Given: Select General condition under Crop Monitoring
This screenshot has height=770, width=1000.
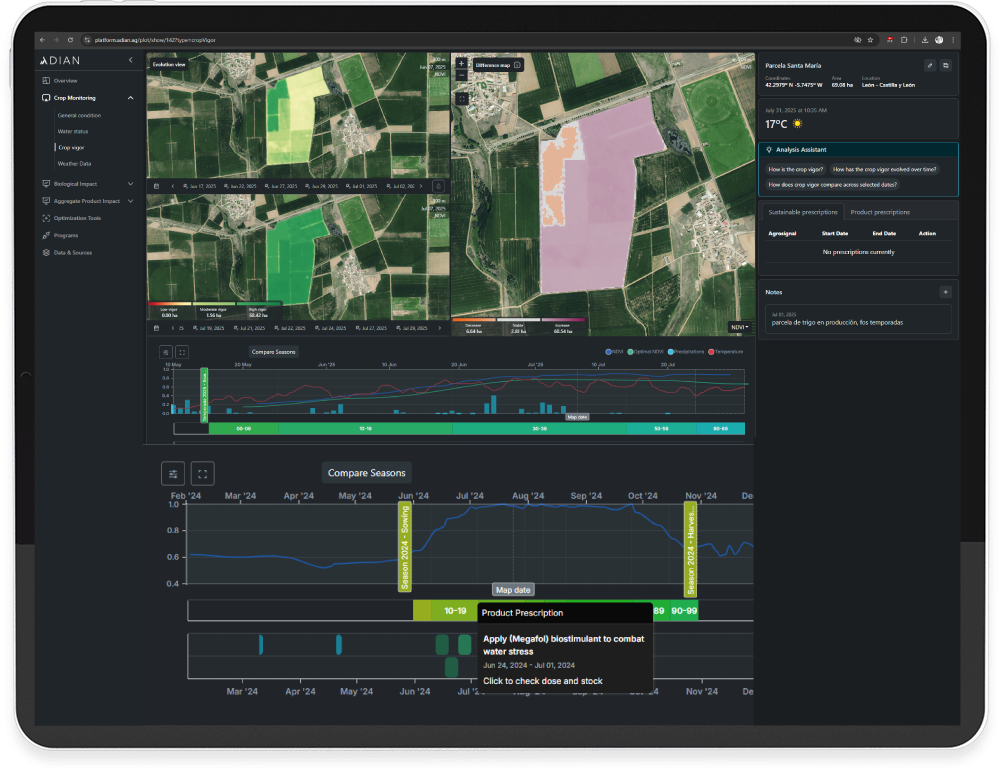Looking at the screenshot, I should [x=79, y=115].
